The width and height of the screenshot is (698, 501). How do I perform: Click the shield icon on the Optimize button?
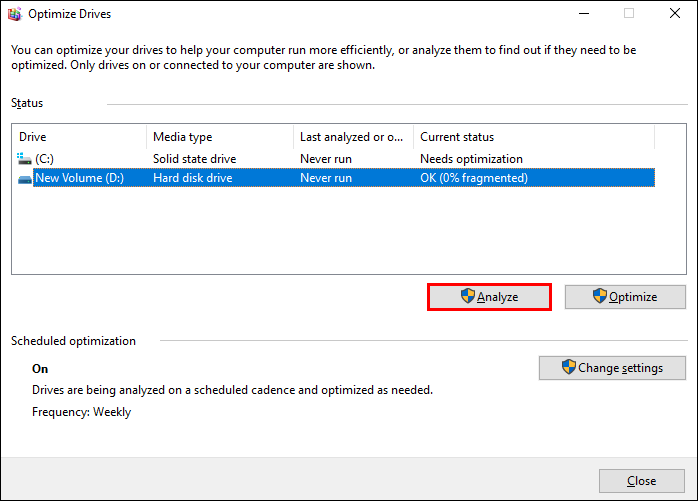(599, 297)
